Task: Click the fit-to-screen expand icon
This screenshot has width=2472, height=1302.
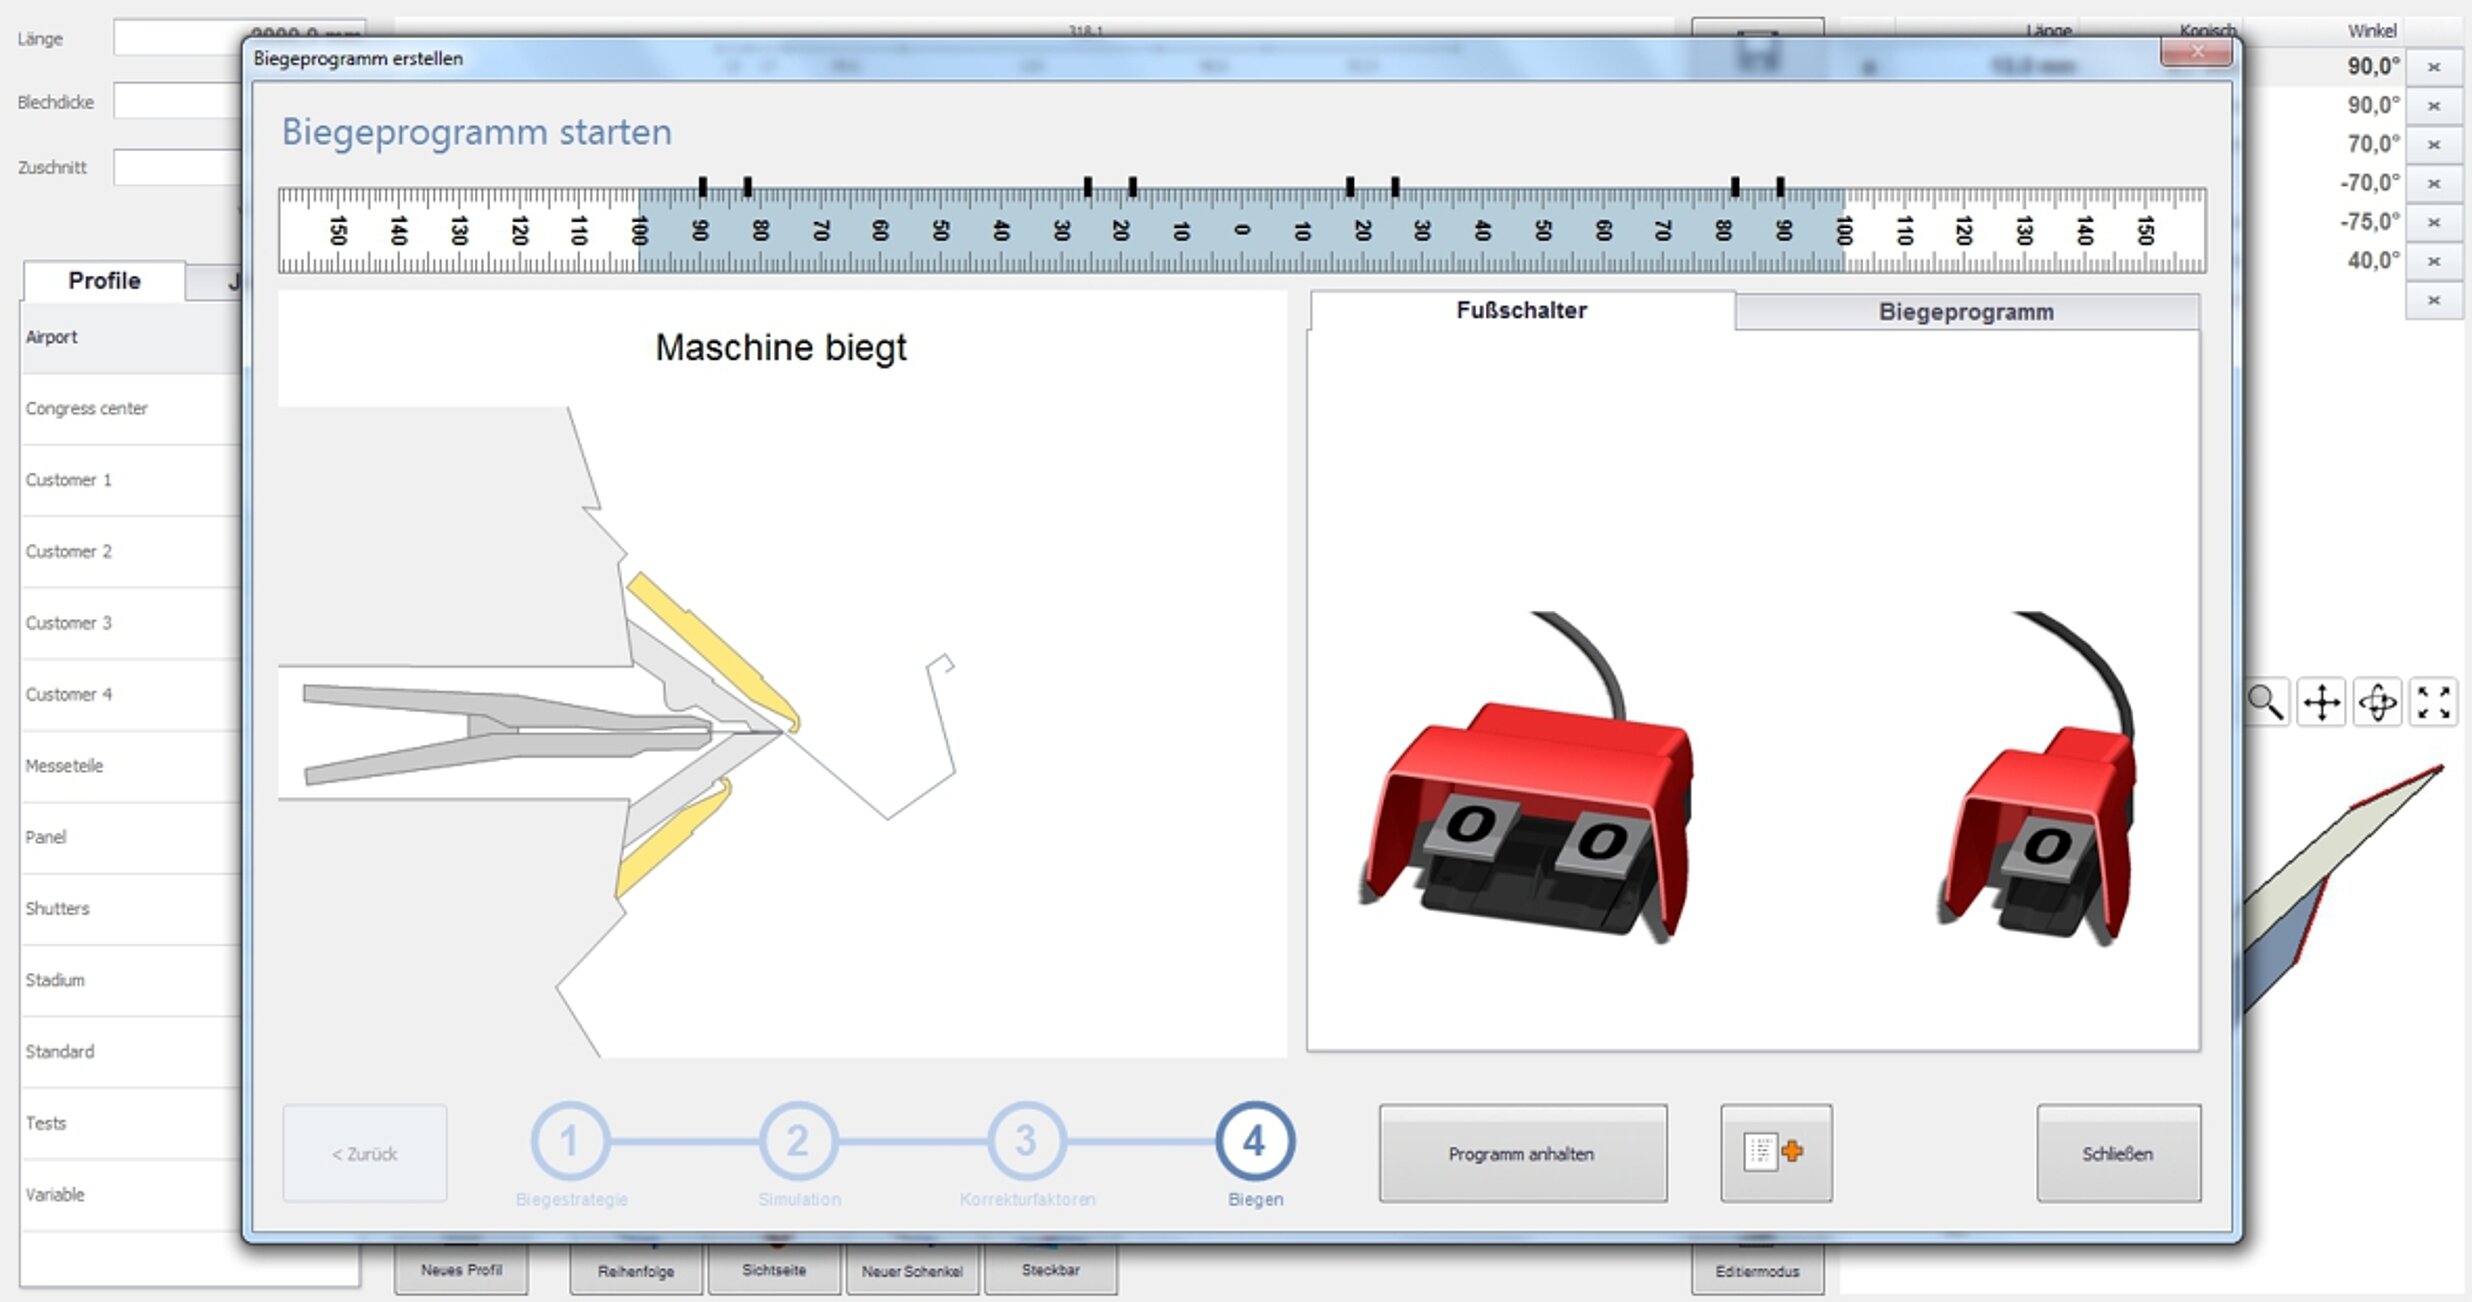Action: pyautogui.click(x=2433, y=702)
